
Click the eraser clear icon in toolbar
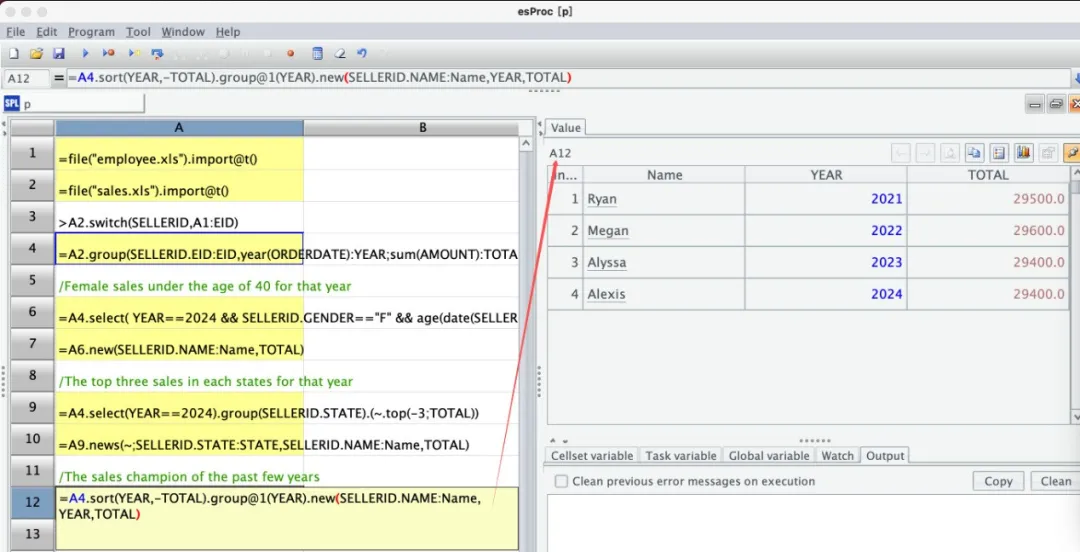click(340, 53)
